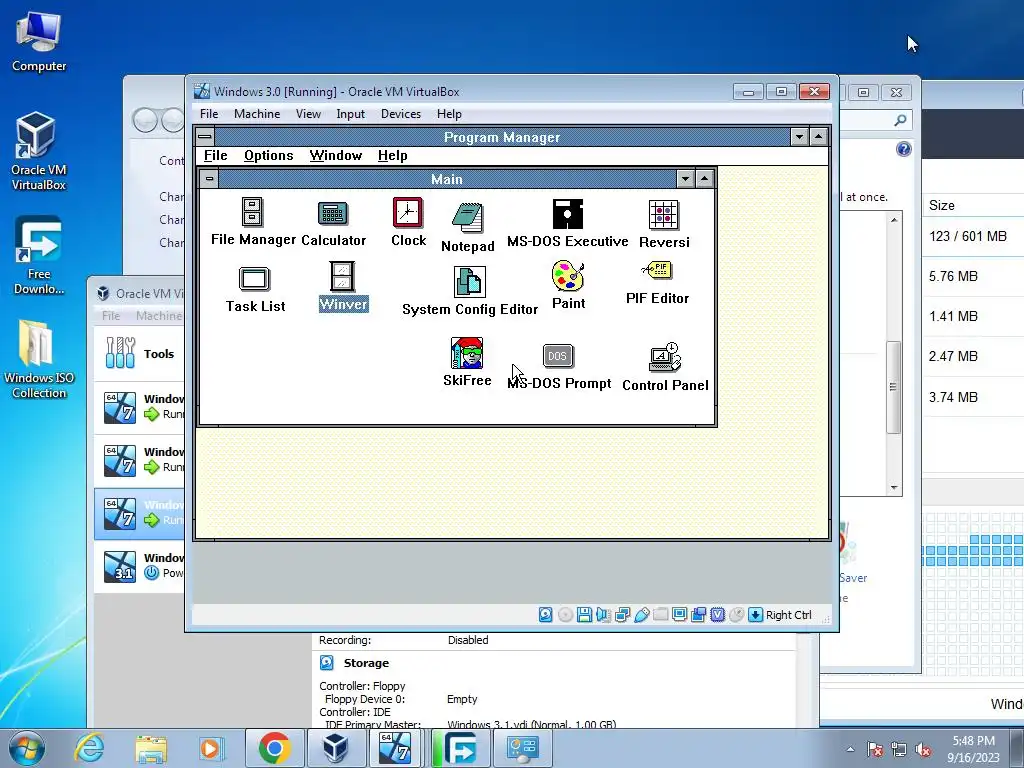
Task: Open the Computer desktop icon
Action: (x=39, y=42)
